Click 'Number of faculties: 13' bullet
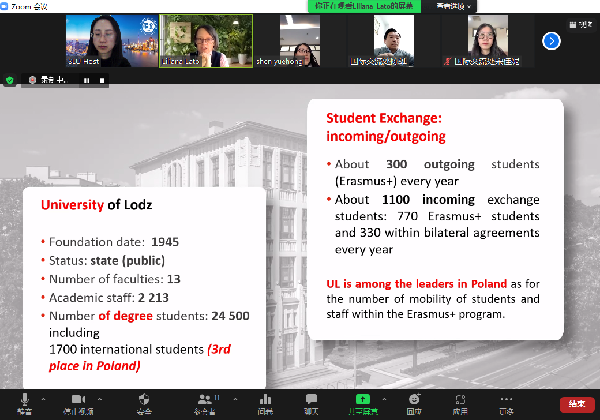The image size is (600, 420). pos(114,279)
